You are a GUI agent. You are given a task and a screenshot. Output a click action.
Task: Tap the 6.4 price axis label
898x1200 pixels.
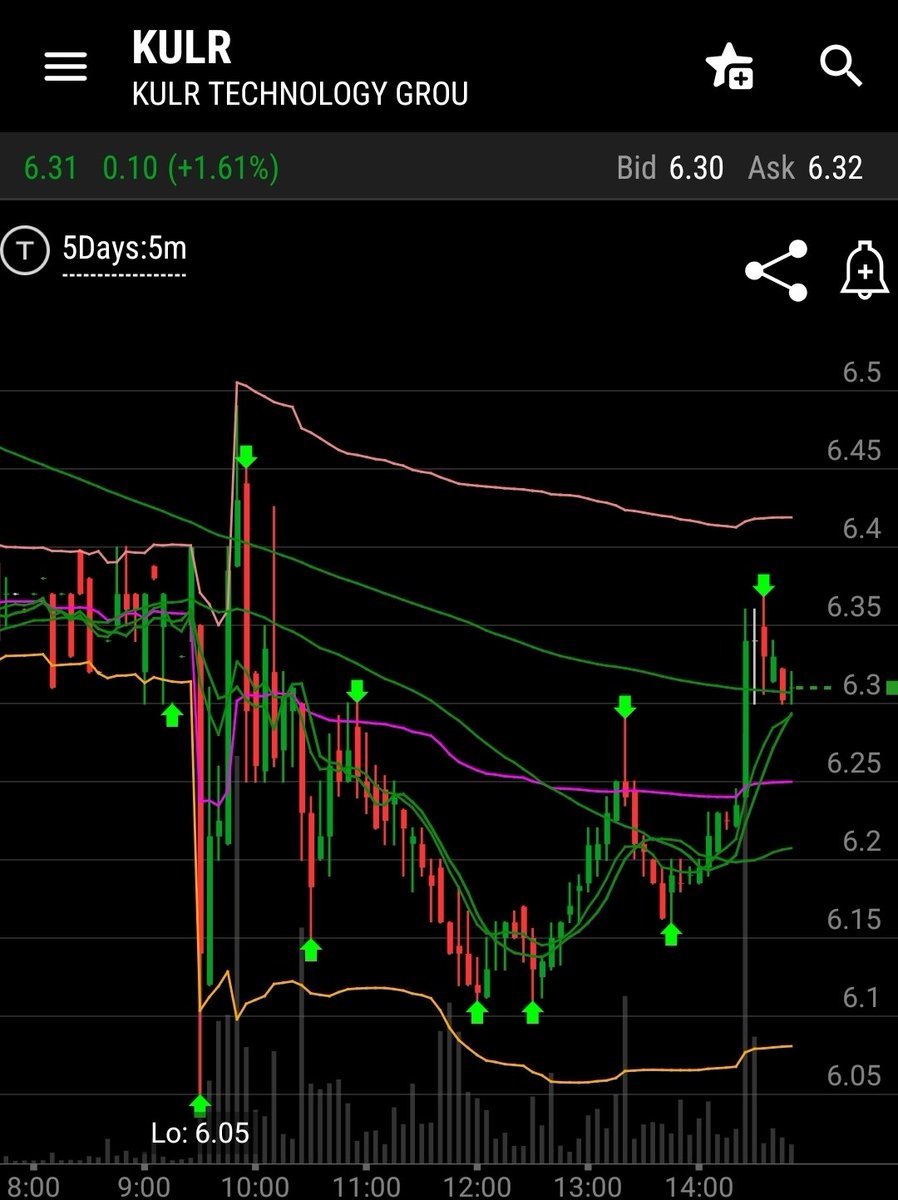[x=861, y=529]
